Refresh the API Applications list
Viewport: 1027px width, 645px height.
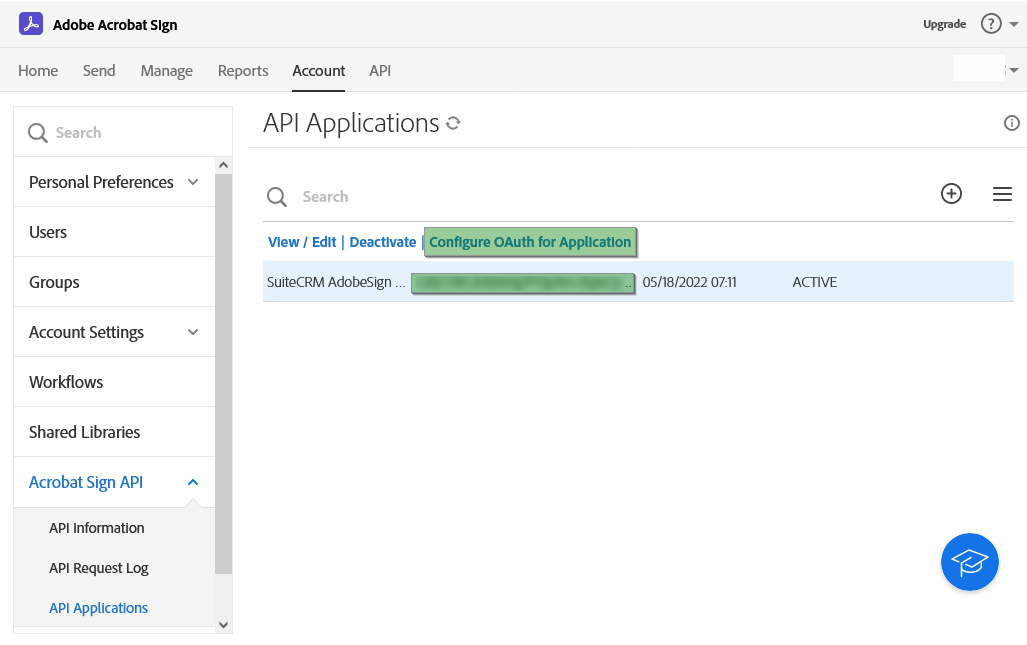pyautogui.click(x=453, y=123)
